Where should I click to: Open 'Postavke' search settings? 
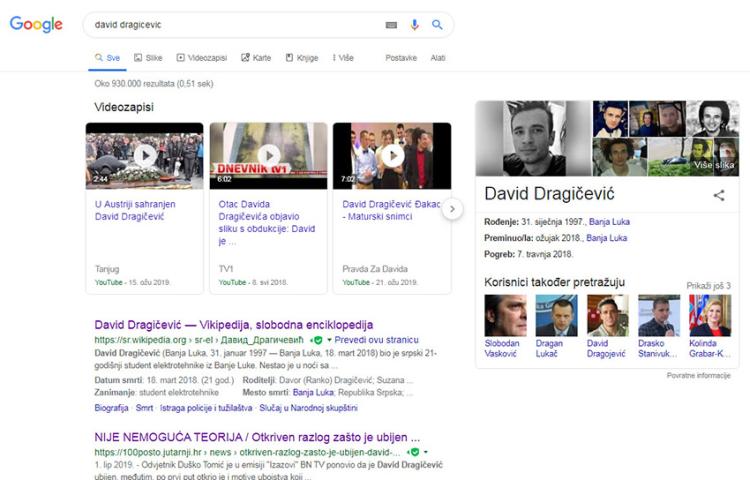pos(401,58)
